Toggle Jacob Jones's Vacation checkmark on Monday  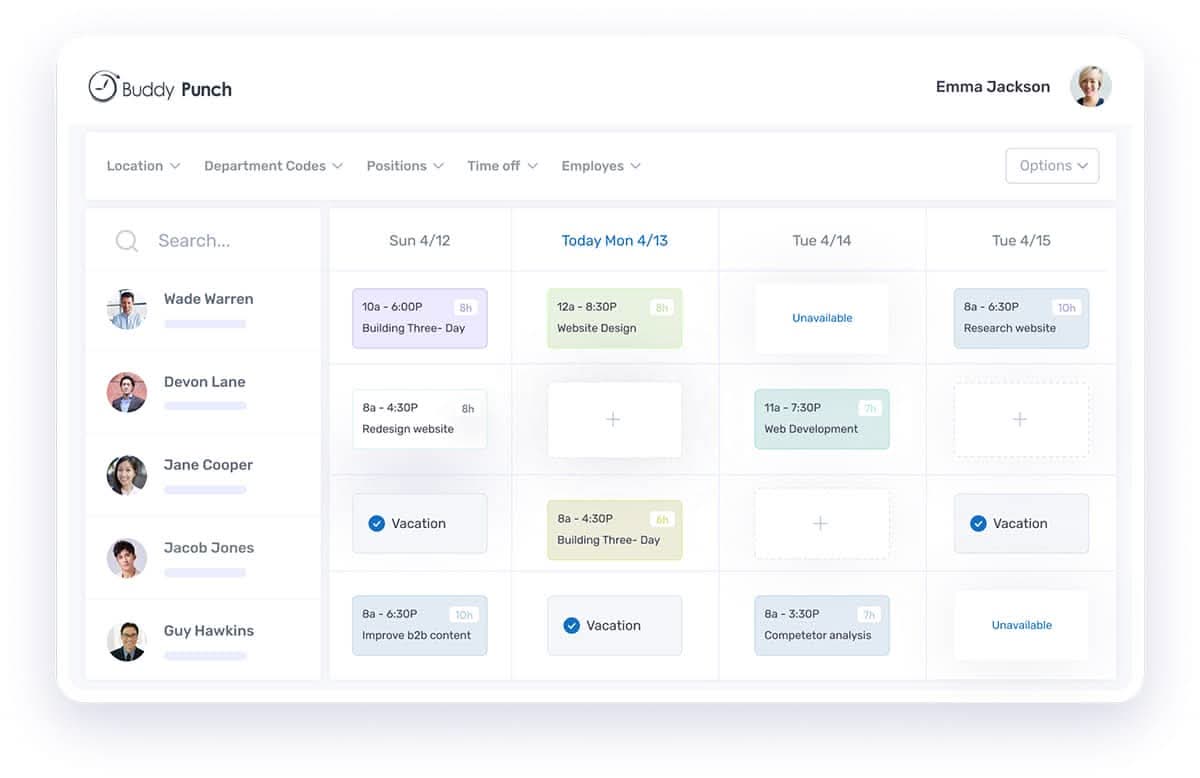click(x=573, y=625)
